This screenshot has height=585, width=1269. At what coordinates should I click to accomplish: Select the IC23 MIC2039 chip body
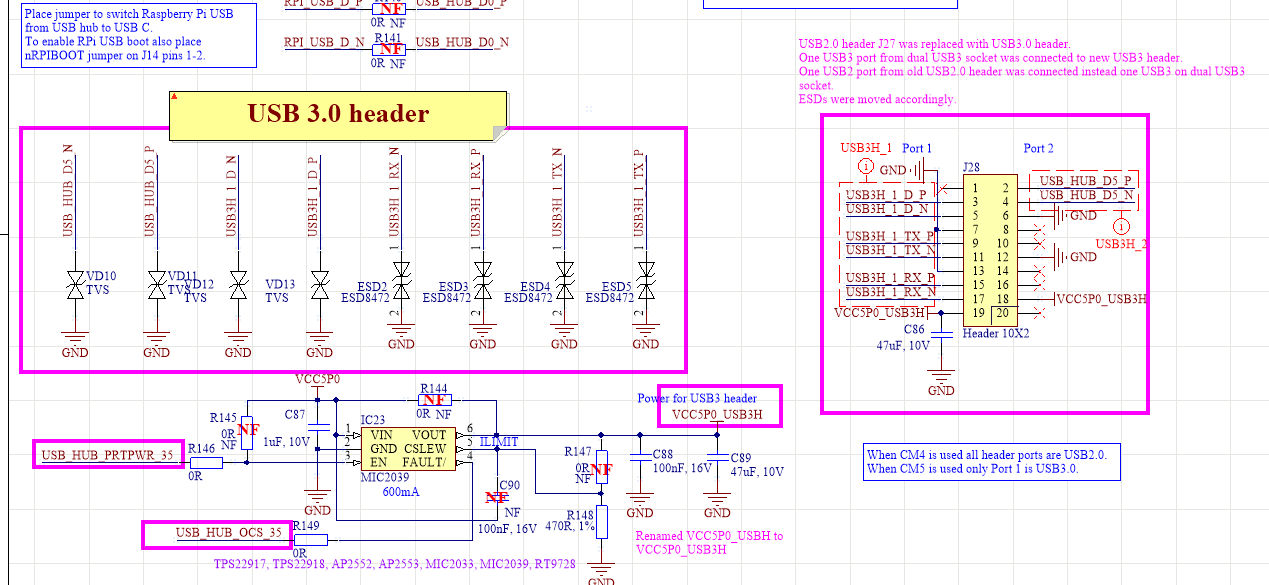click(x=407, y=449)
